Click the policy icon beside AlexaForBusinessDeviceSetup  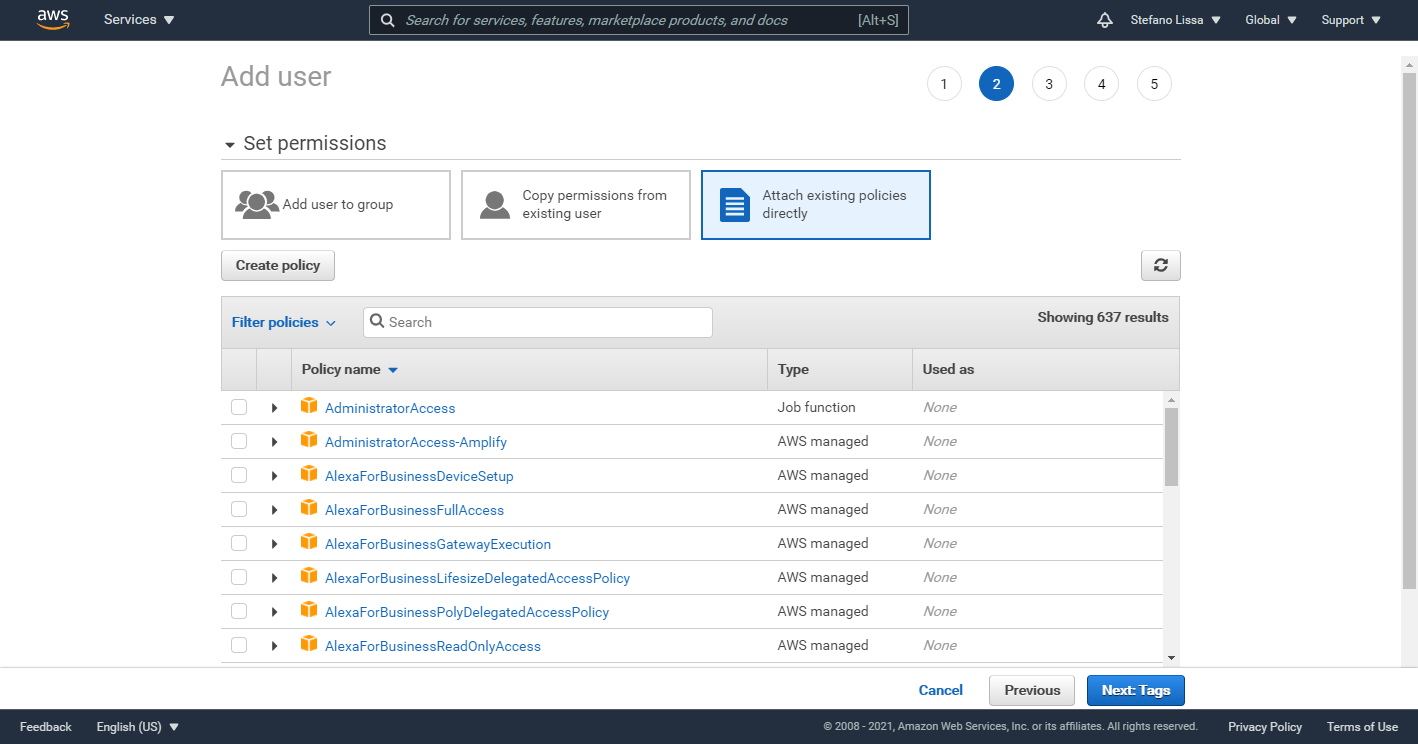click(309, 474)
